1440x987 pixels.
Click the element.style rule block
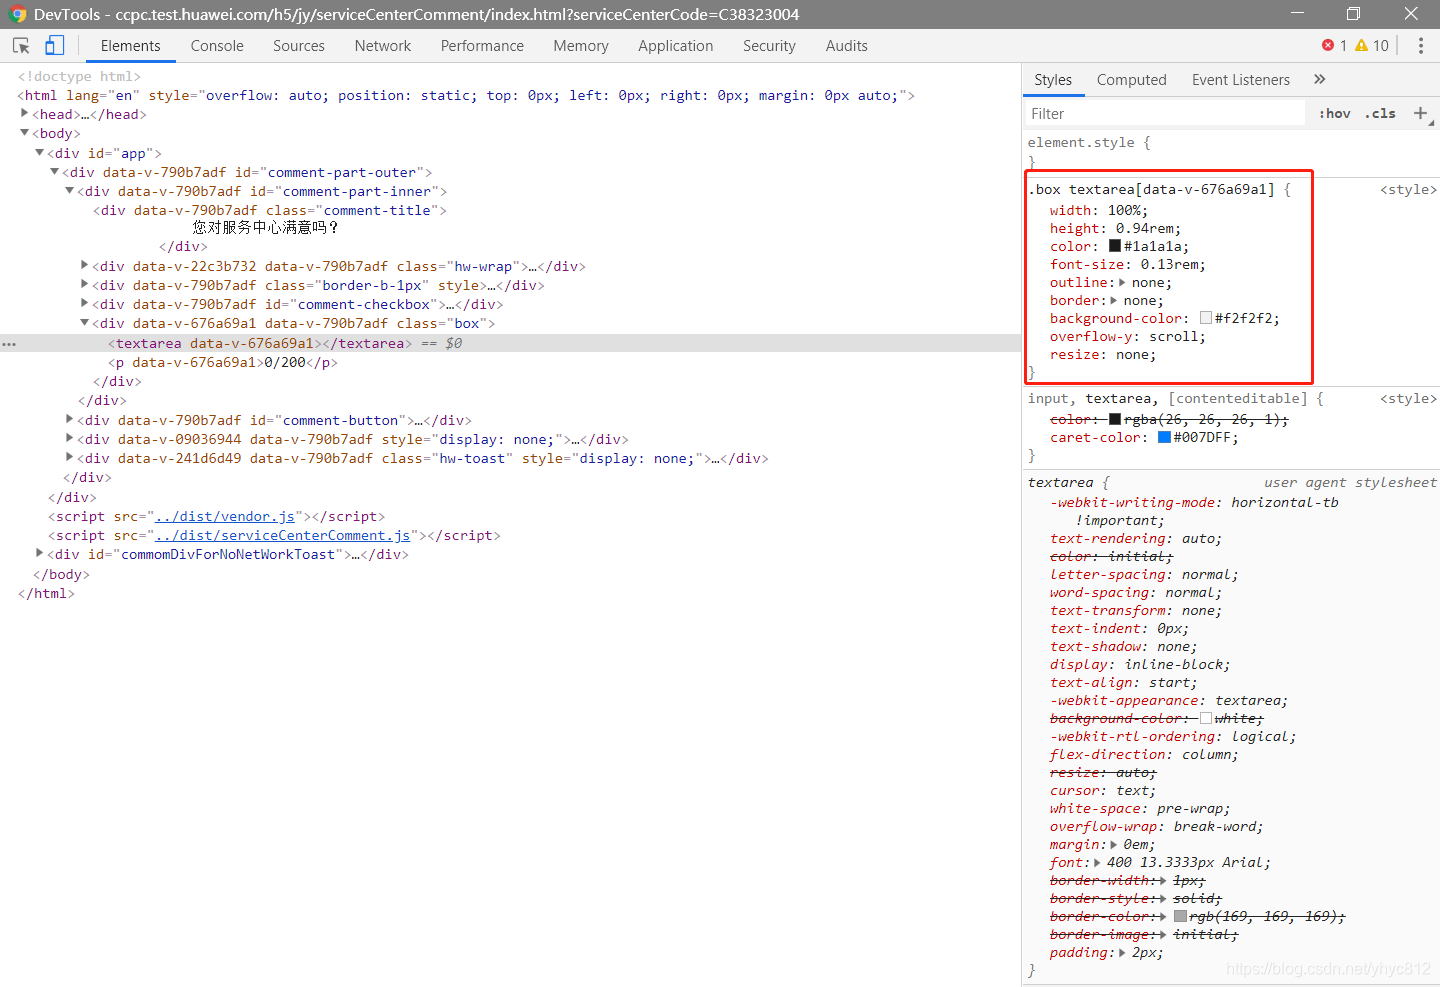click(1231, 151)
